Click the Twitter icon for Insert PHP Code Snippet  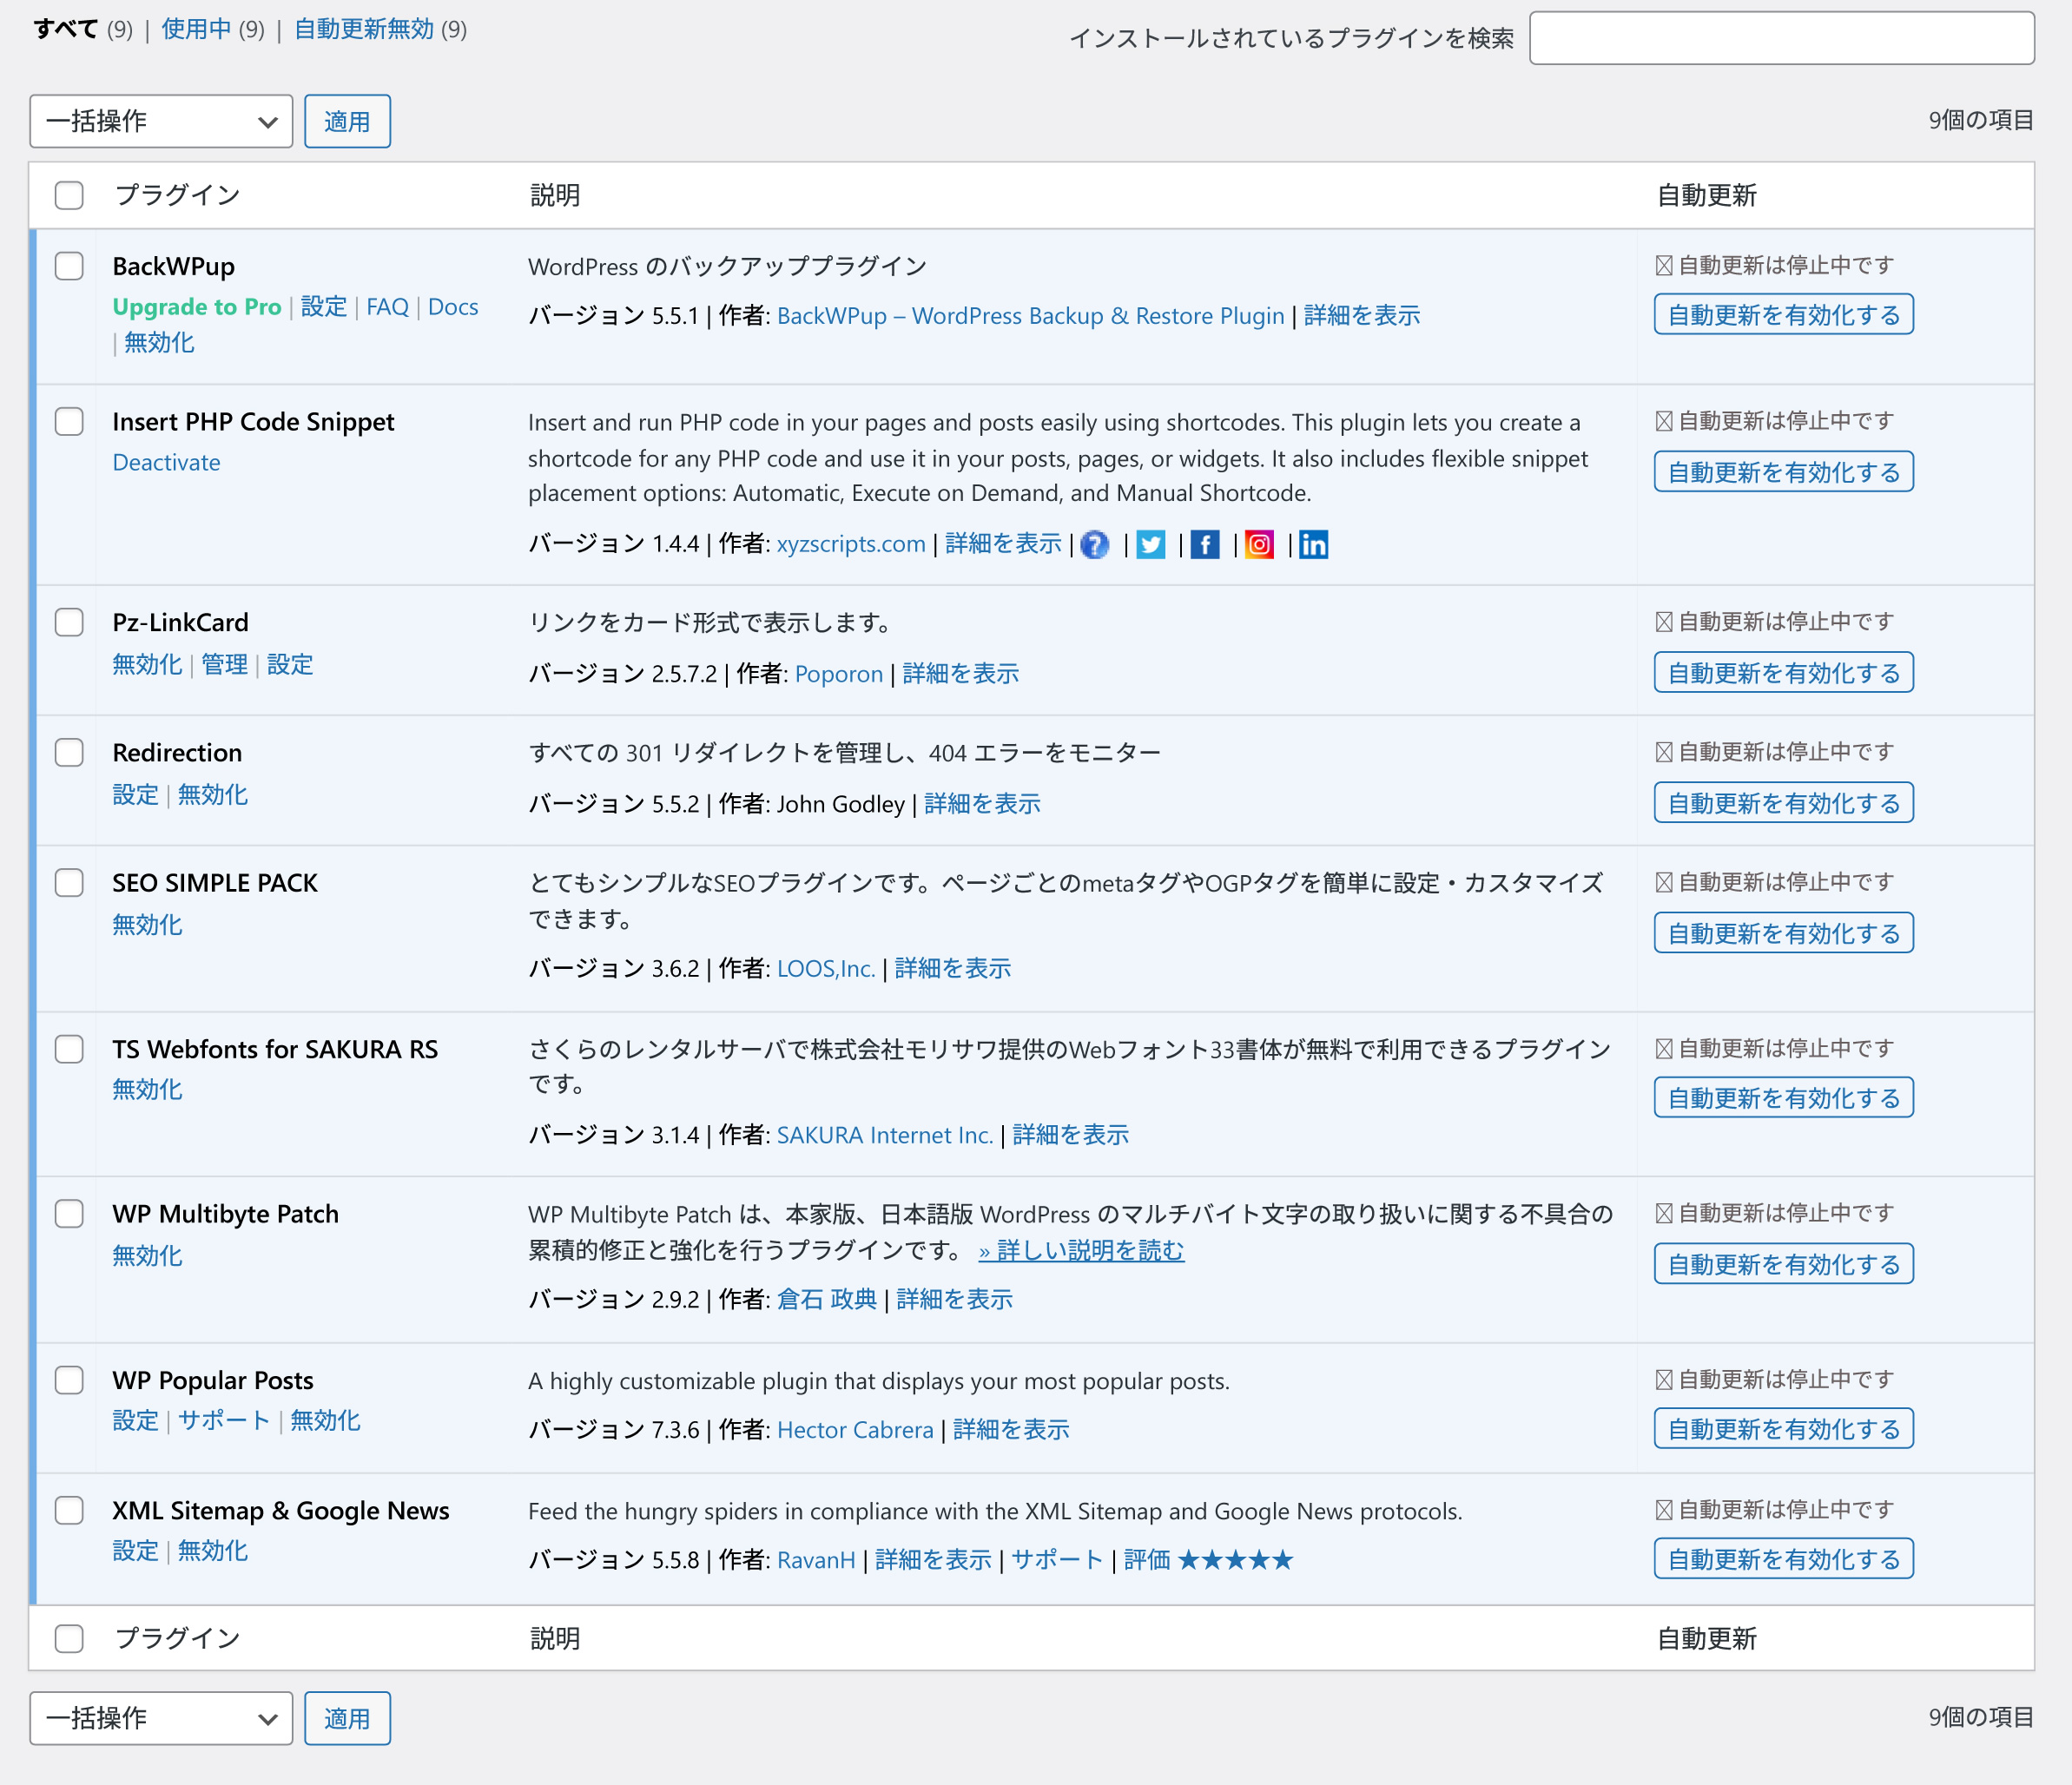(x=1150, y=545)
